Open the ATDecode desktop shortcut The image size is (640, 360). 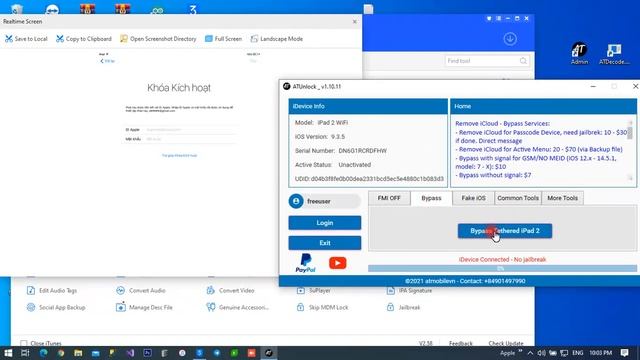(614, 54)
